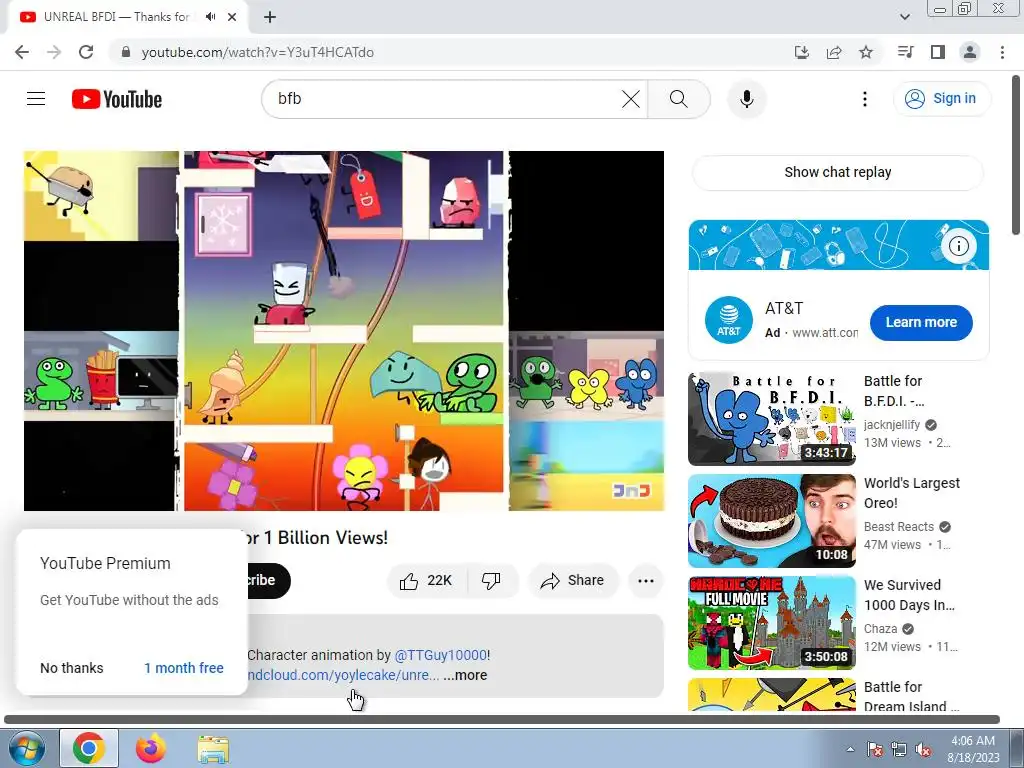Click the video player area

(x=344, y=330)
